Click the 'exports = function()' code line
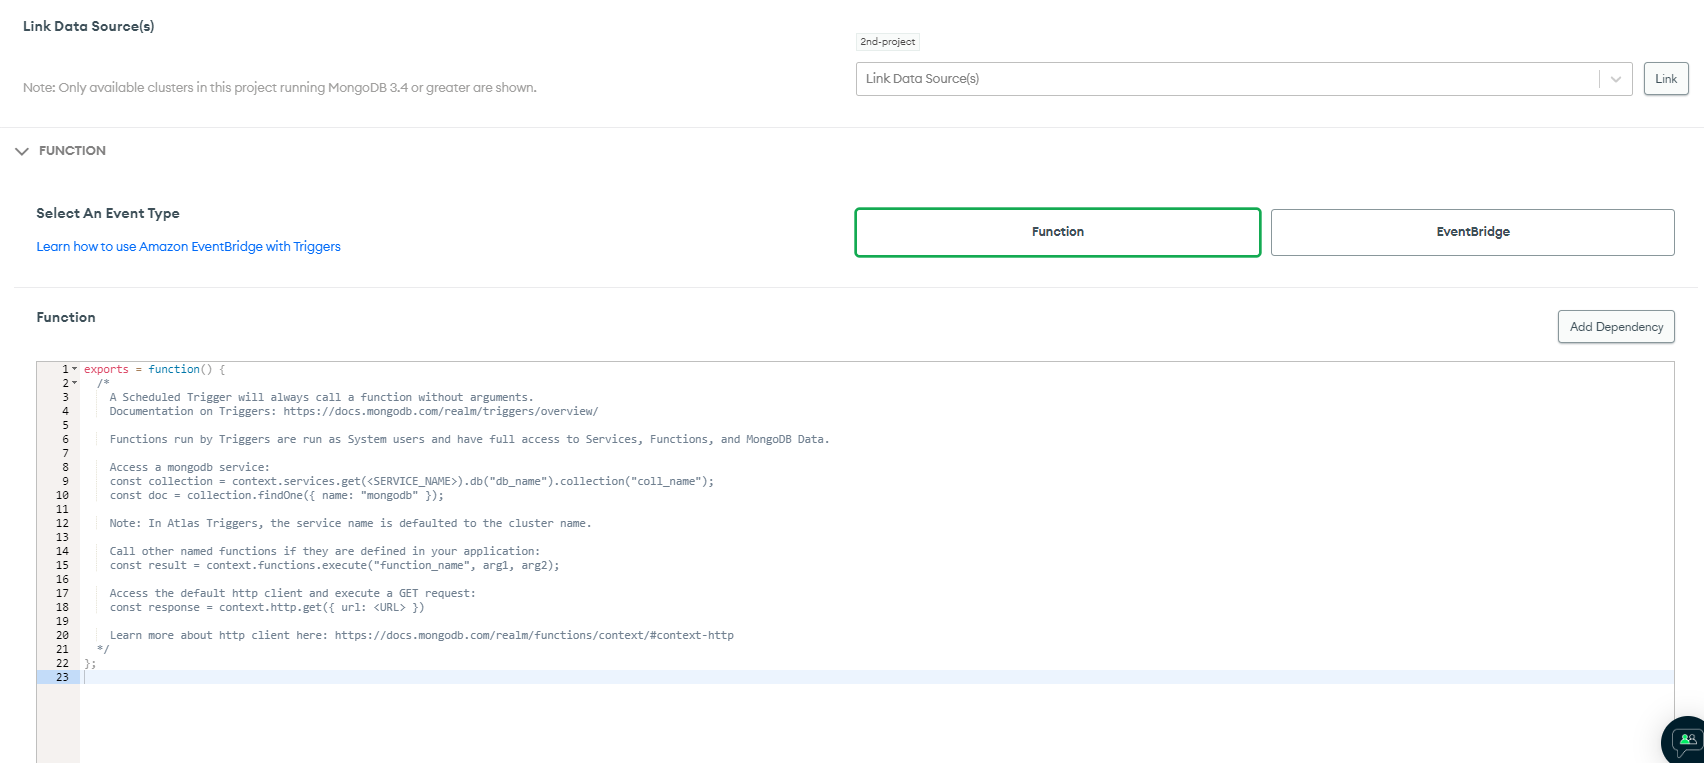This screenshot has width=1704, height=763. coord(154,370)
